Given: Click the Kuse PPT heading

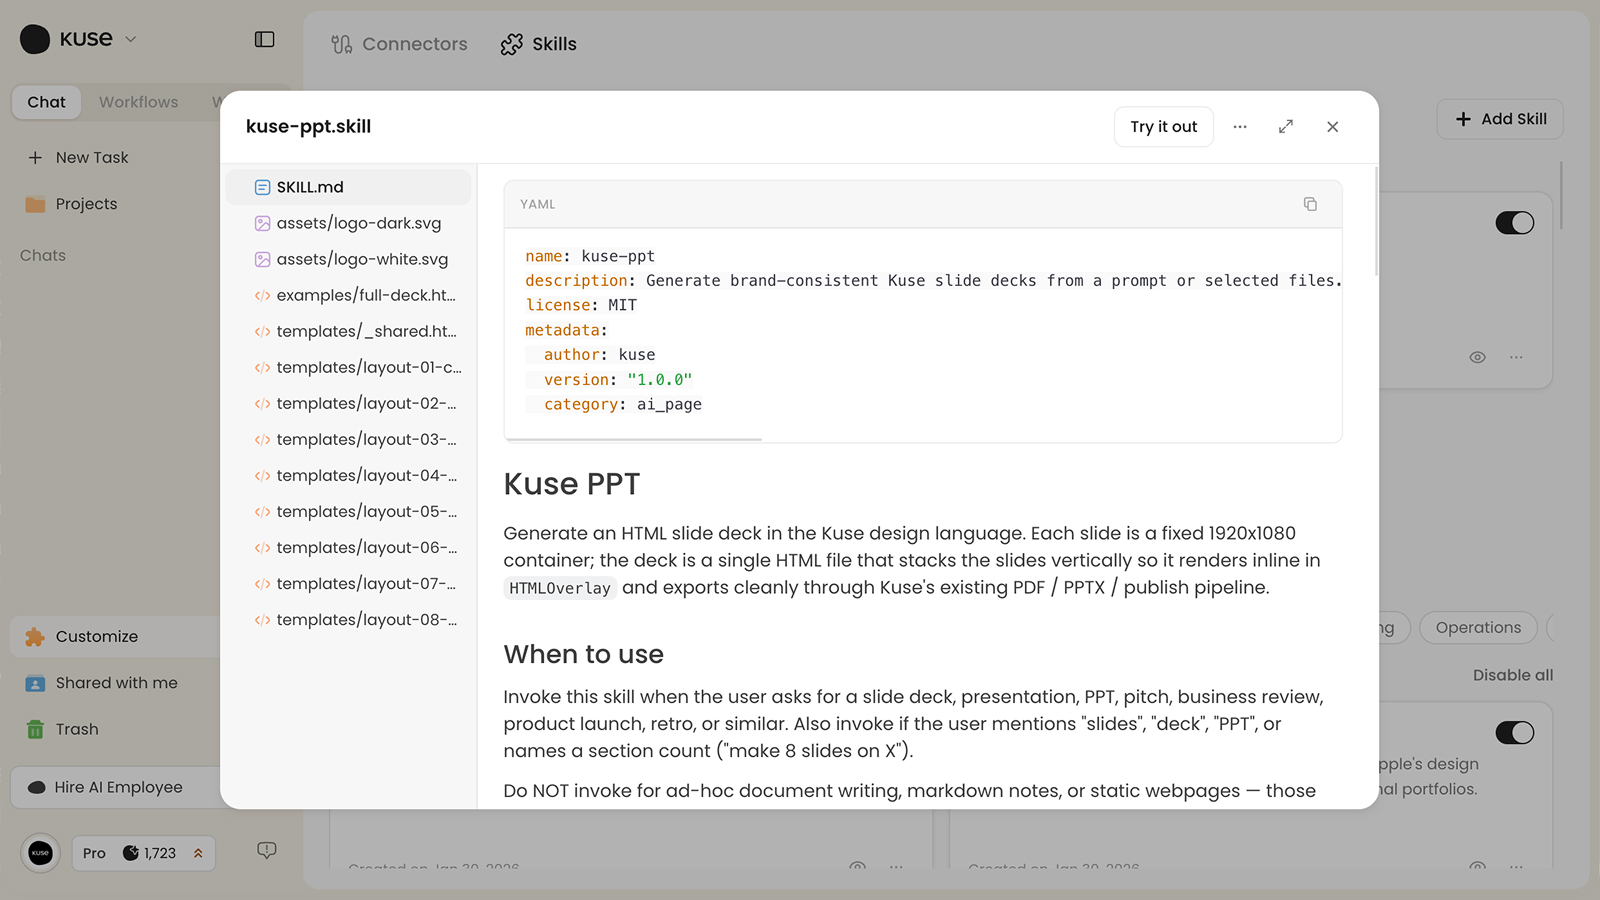Looking at the screenshot, I should (571, 484).
